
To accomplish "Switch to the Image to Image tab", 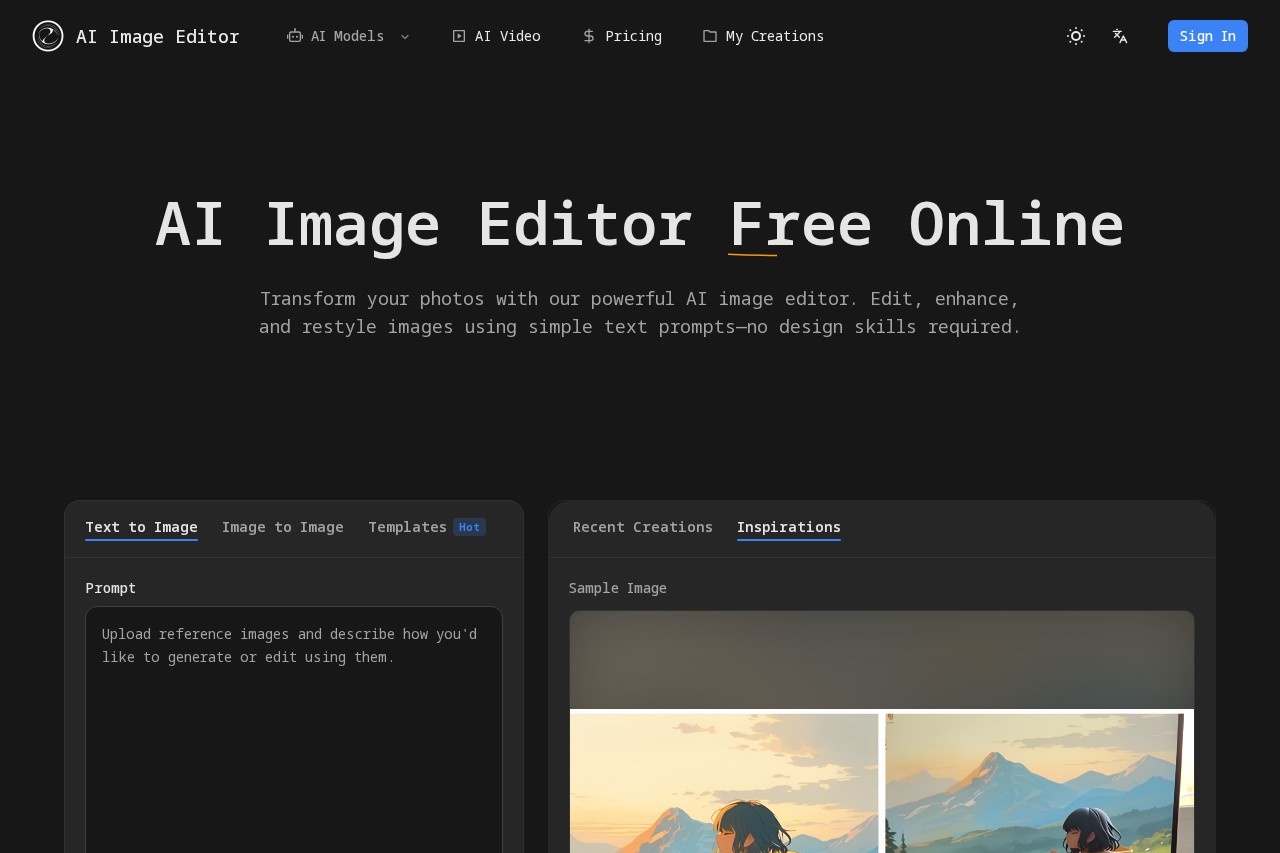I will [x=283, y=527].
